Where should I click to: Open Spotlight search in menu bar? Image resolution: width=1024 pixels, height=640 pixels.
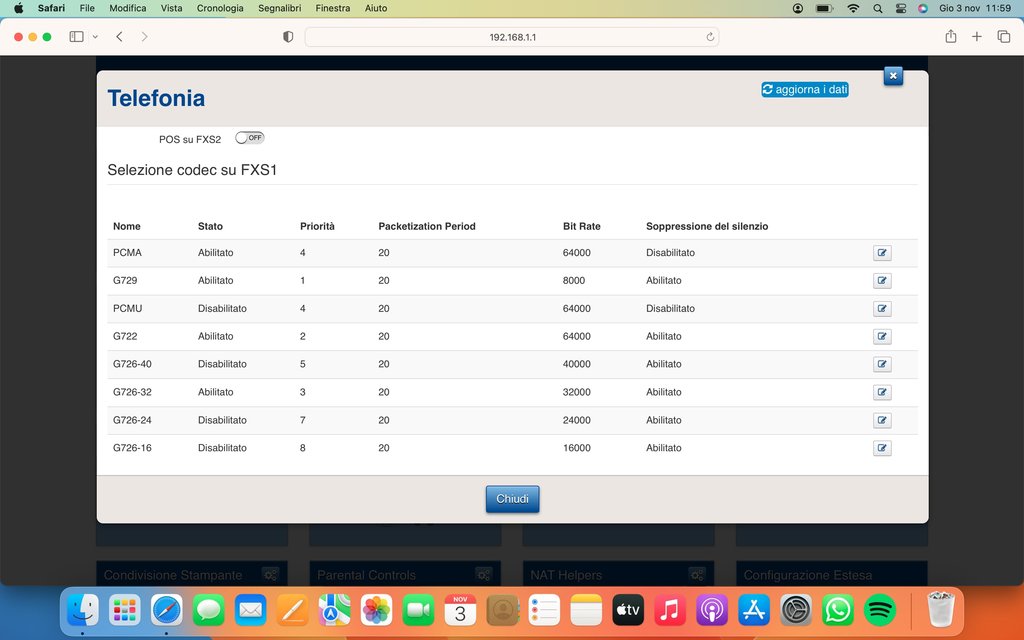tap(878, 8)
